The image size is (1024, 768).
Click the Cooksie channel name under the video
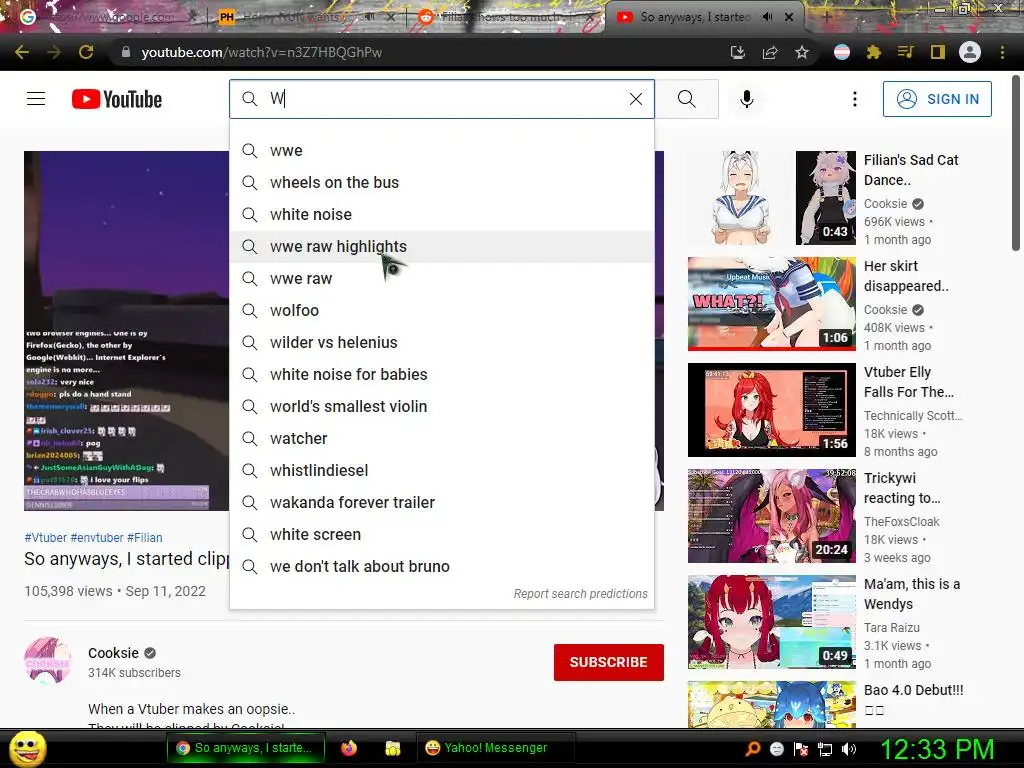[x=113, y=653]
